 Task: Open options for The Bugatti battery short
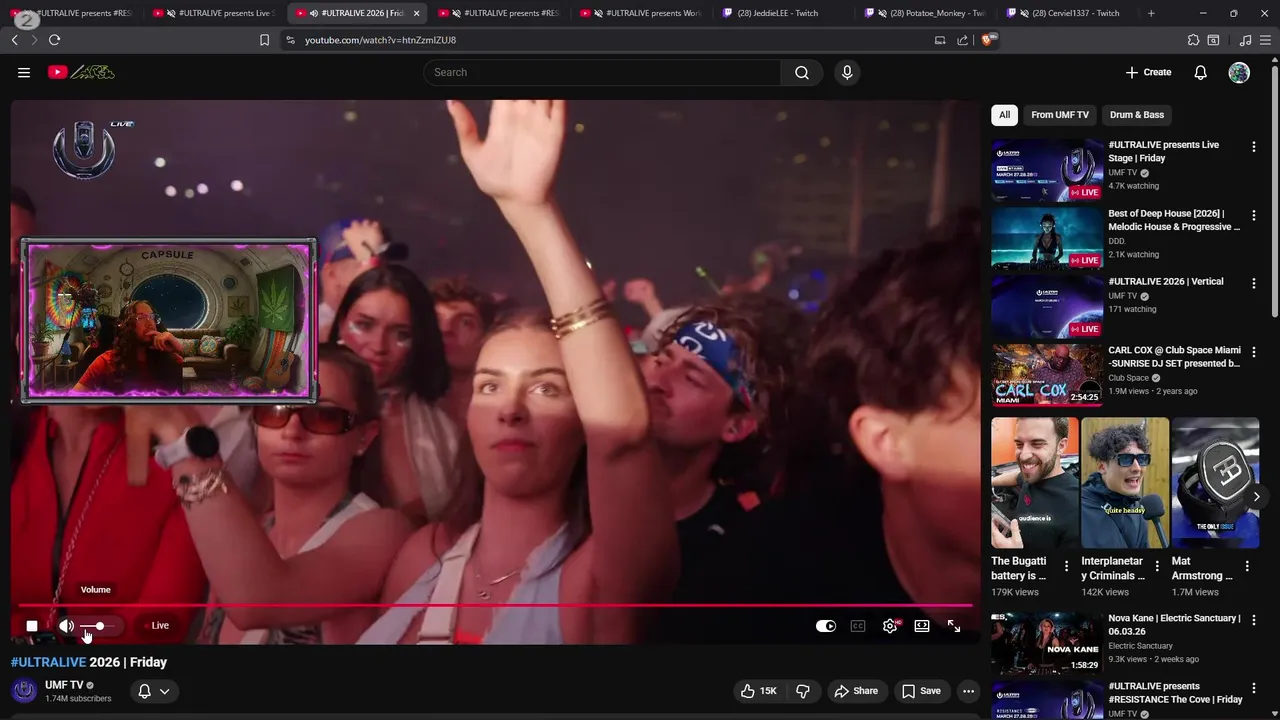pyautogui.click(x=1066, y=566)
